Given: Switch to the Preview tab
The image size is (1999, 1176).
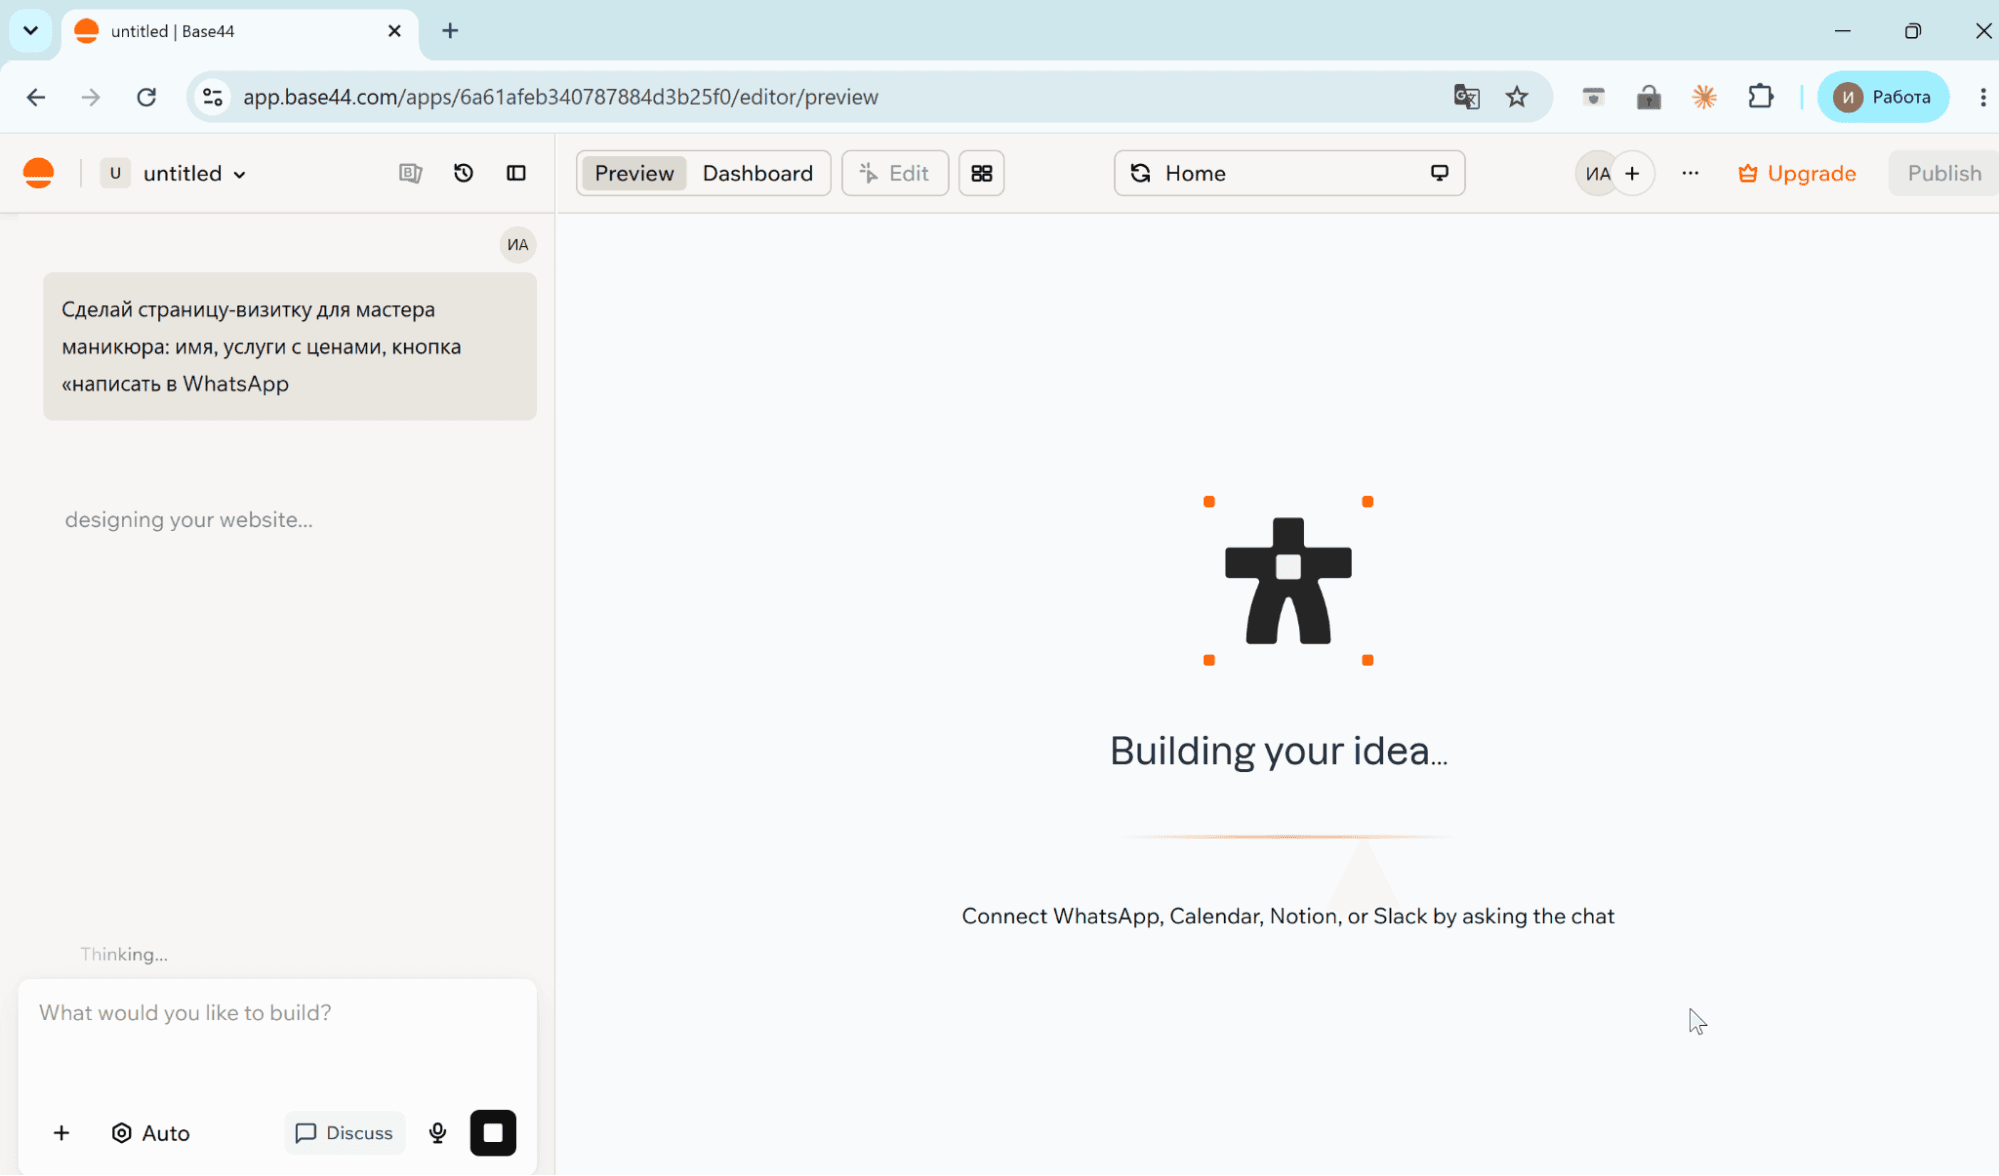Looking at the screenshot, I should 634,173.
